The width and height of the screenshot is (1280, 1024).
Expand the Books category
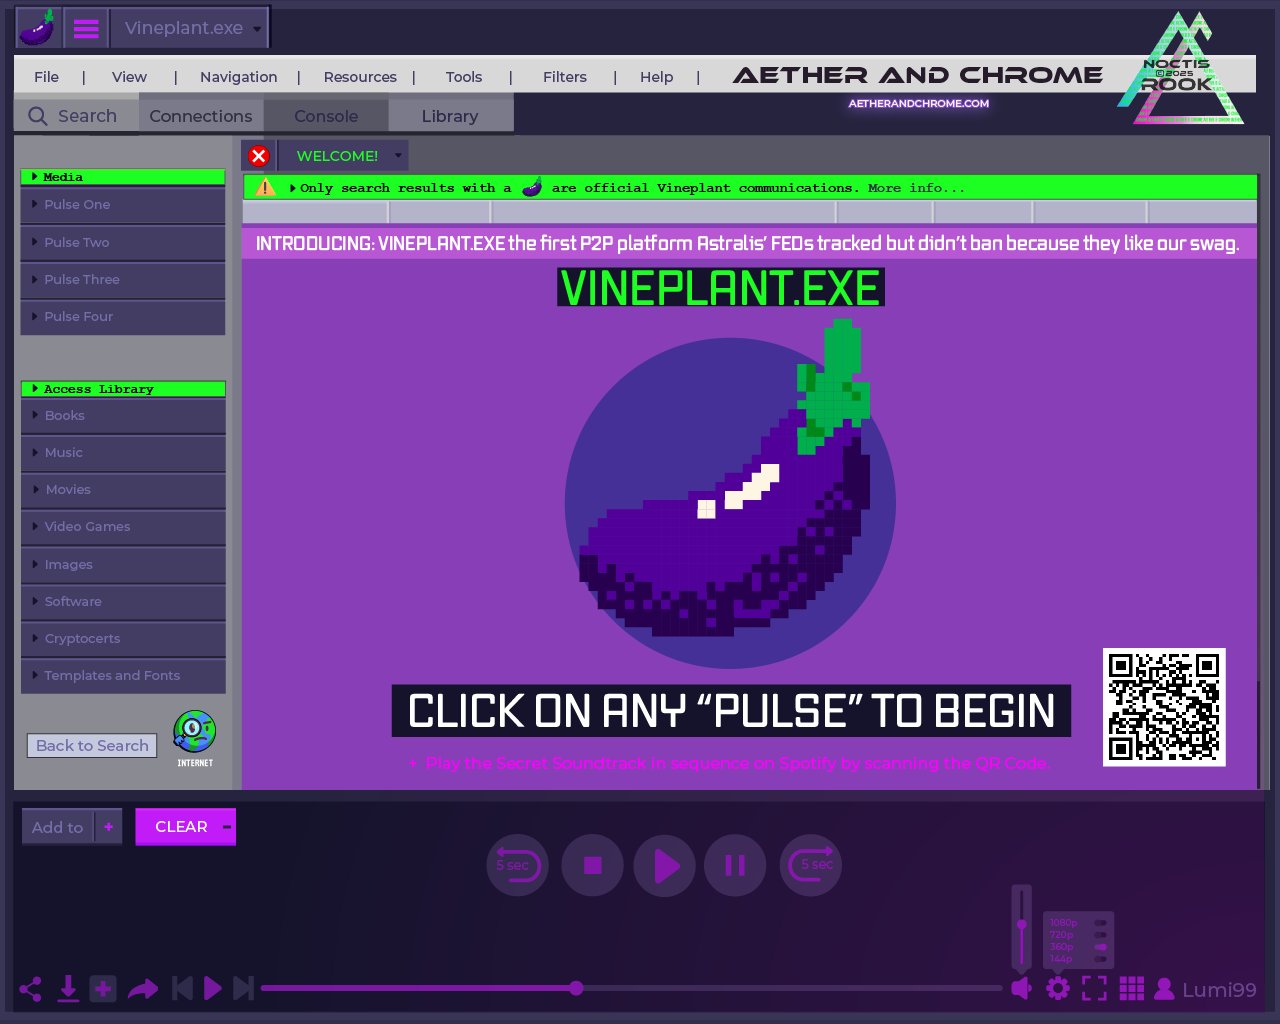(x=123, y=416)
